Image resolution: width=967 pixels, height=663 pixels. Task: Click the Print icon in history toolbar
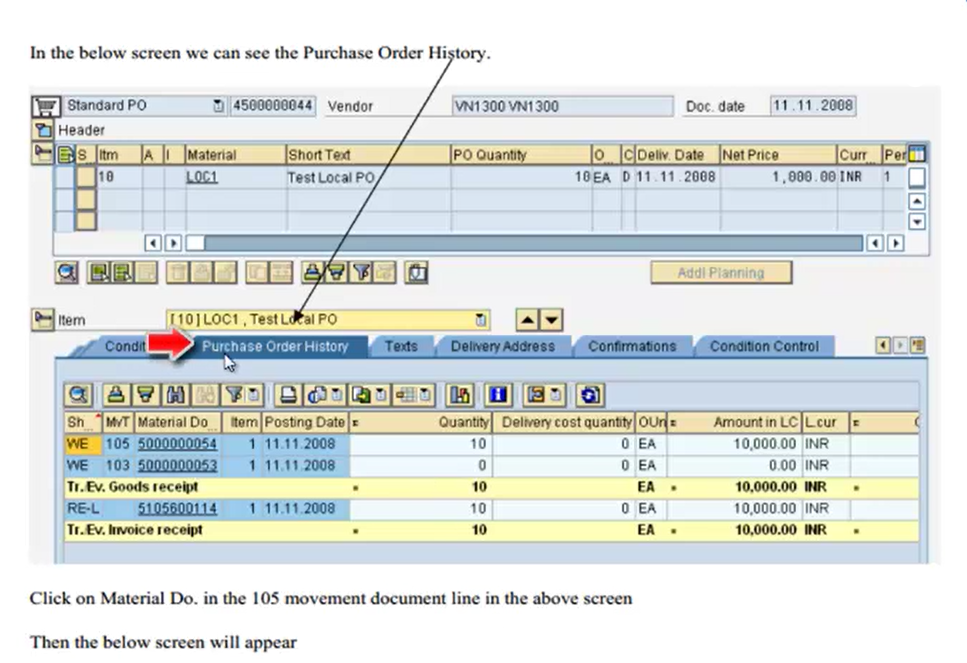click(289, 395)
